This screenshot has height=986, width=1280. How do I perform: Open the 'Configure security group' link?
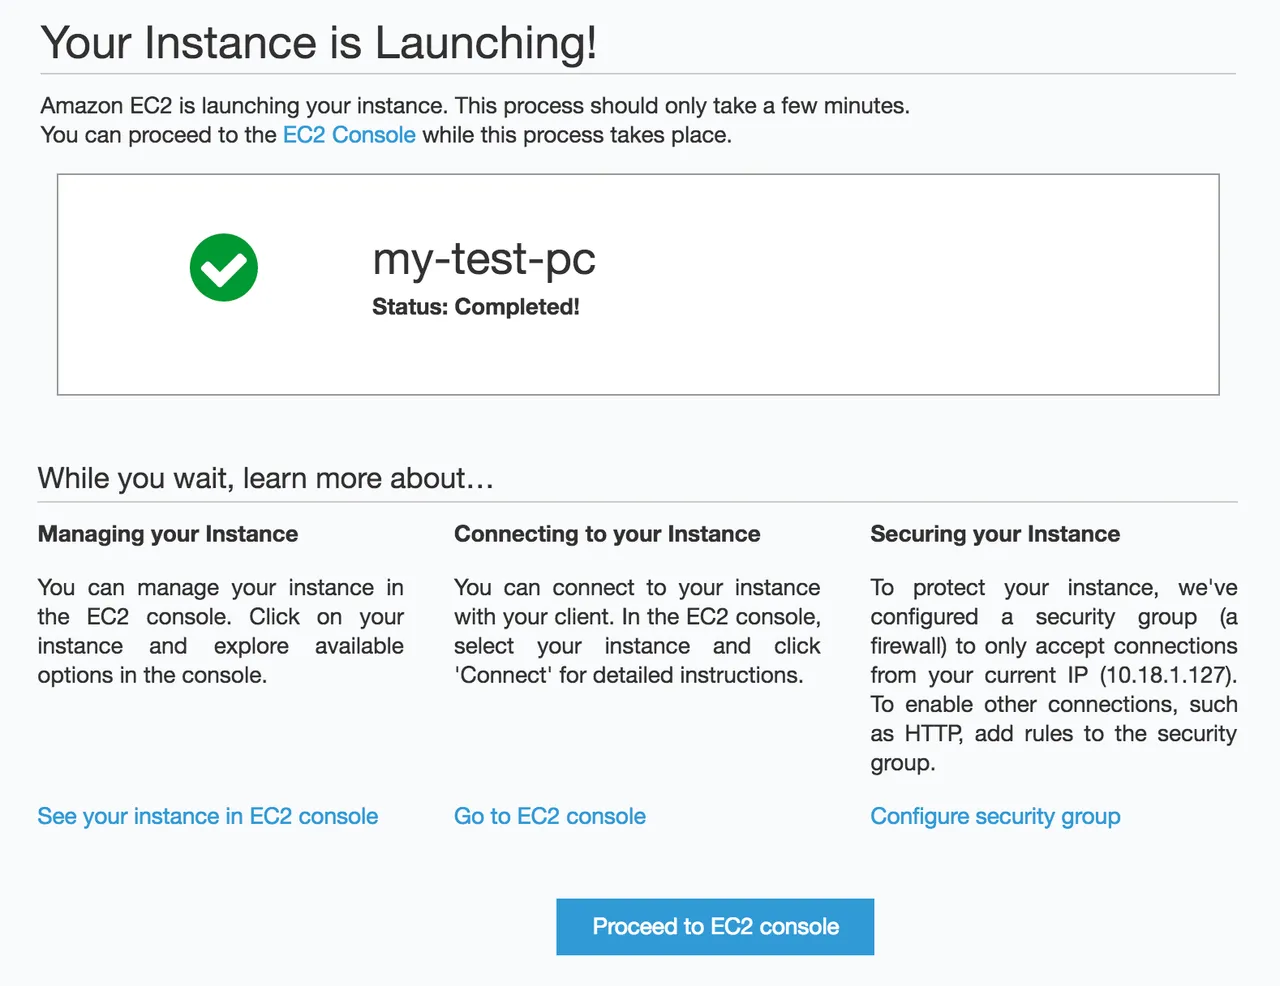pyautogui.click(x=995, y=817)
